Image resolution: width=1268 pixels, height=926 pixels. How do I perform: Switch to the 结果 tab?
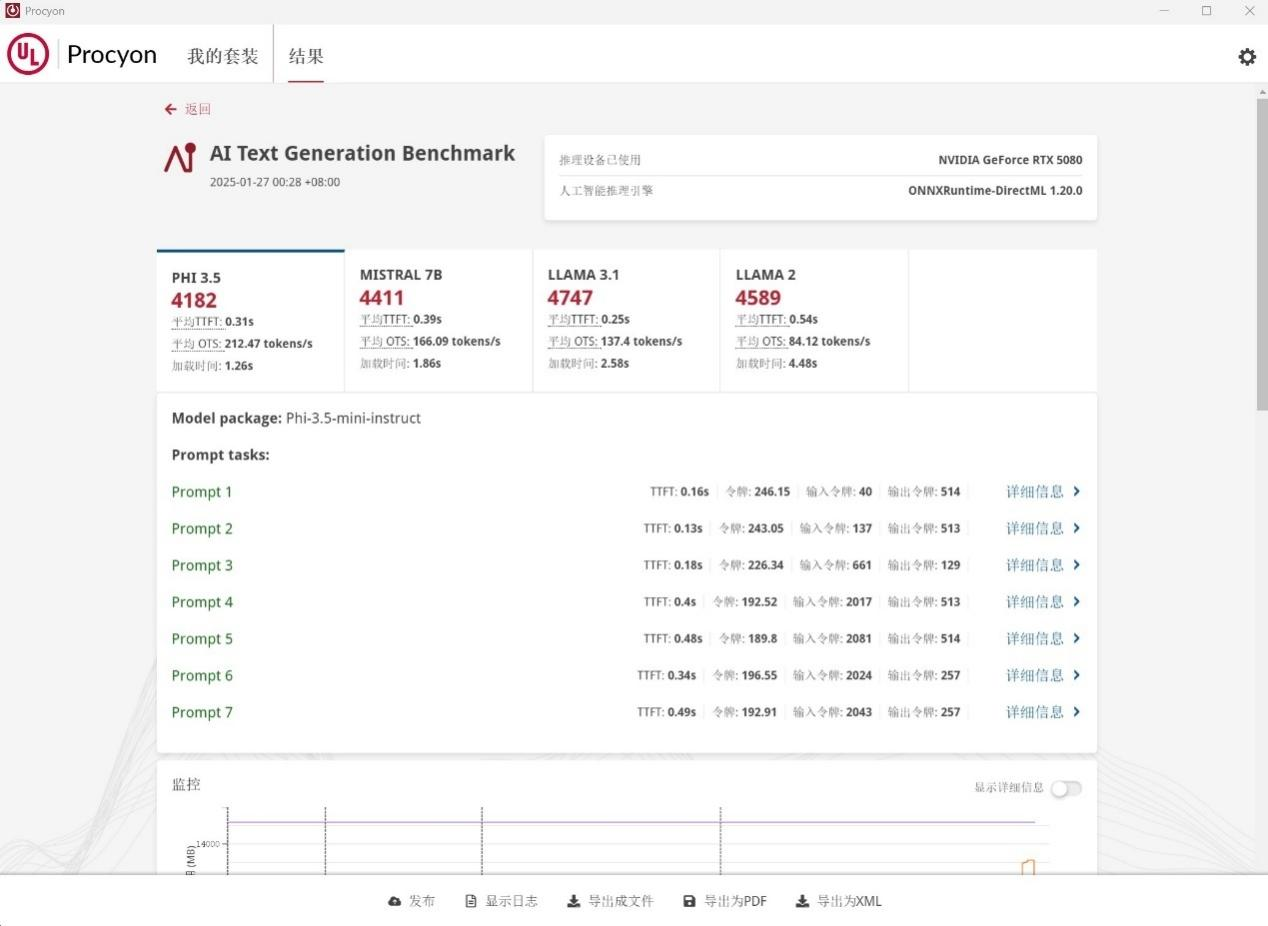(x=306, y=56)
